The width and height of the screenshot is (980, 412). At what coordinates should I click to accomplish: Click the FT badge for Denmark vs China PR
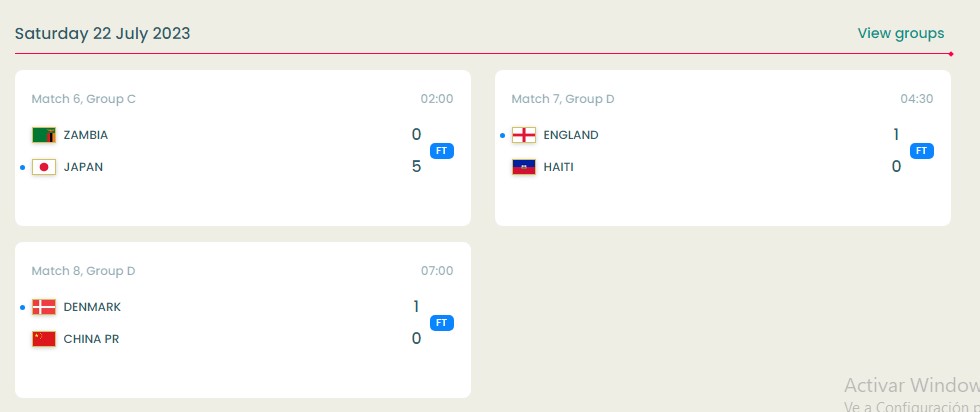[442, 323]
